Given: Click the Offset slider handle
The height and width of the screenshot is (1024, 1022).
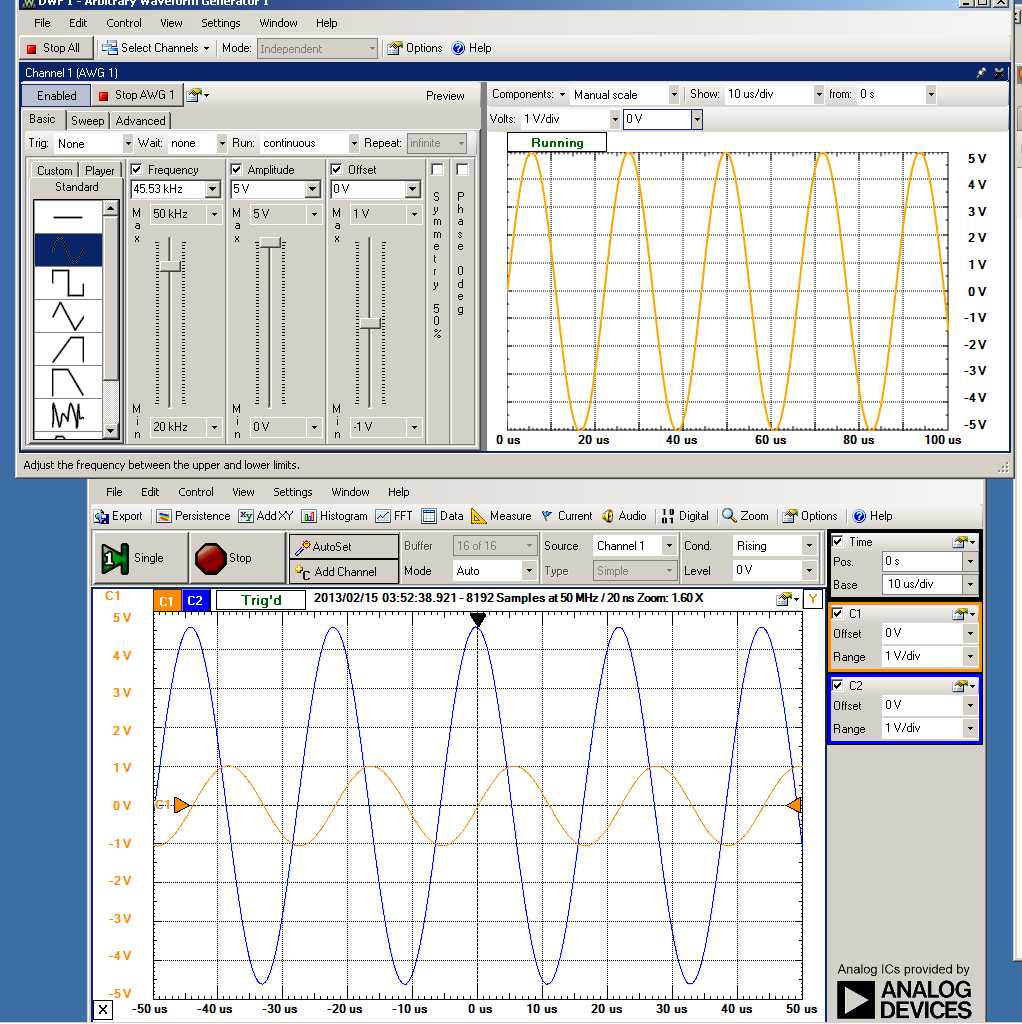Looking at the screenshot, I should click(x=371, y=323).
